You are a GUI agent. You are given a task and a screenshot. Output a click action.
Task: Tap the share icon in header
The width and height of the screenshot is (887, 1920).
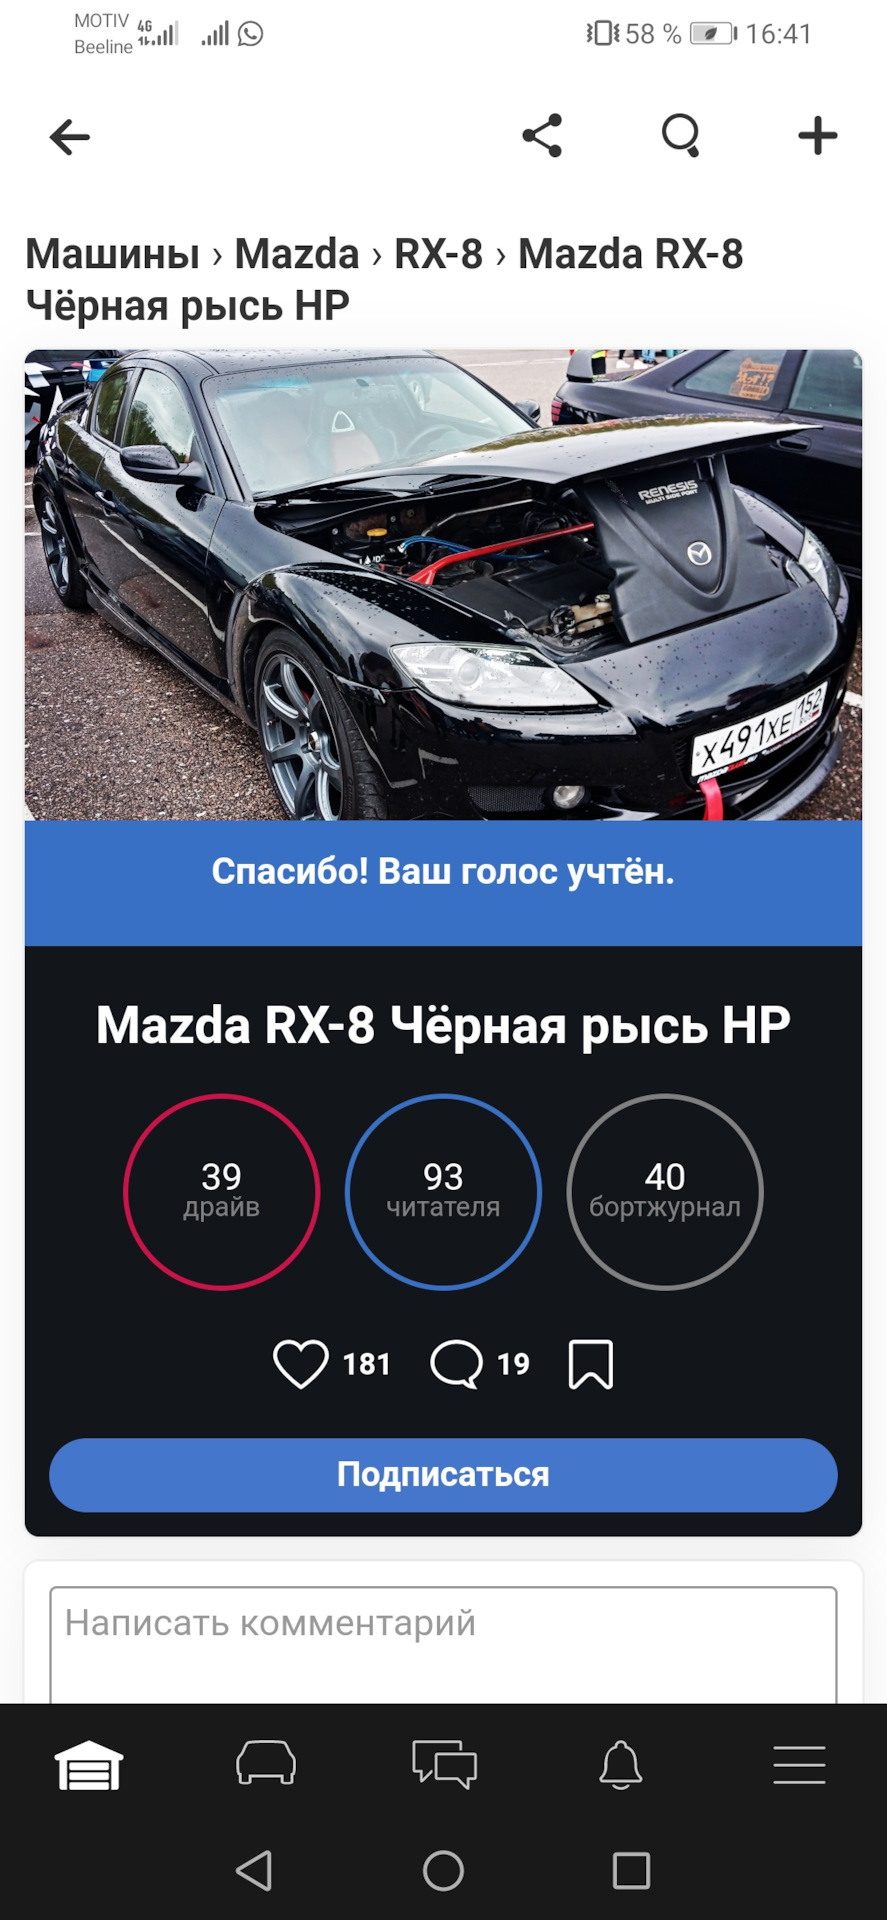pyautogui.click(x=542, y=135)
